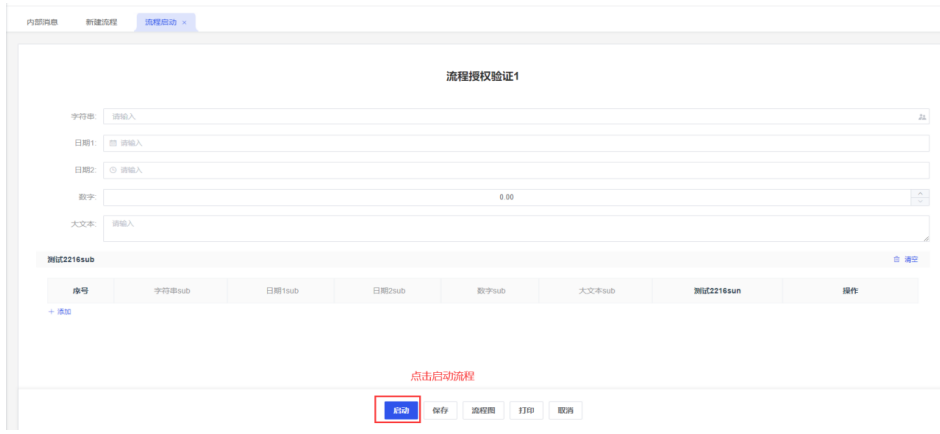Click 清空 to clear the subtable

pos(911,260)
